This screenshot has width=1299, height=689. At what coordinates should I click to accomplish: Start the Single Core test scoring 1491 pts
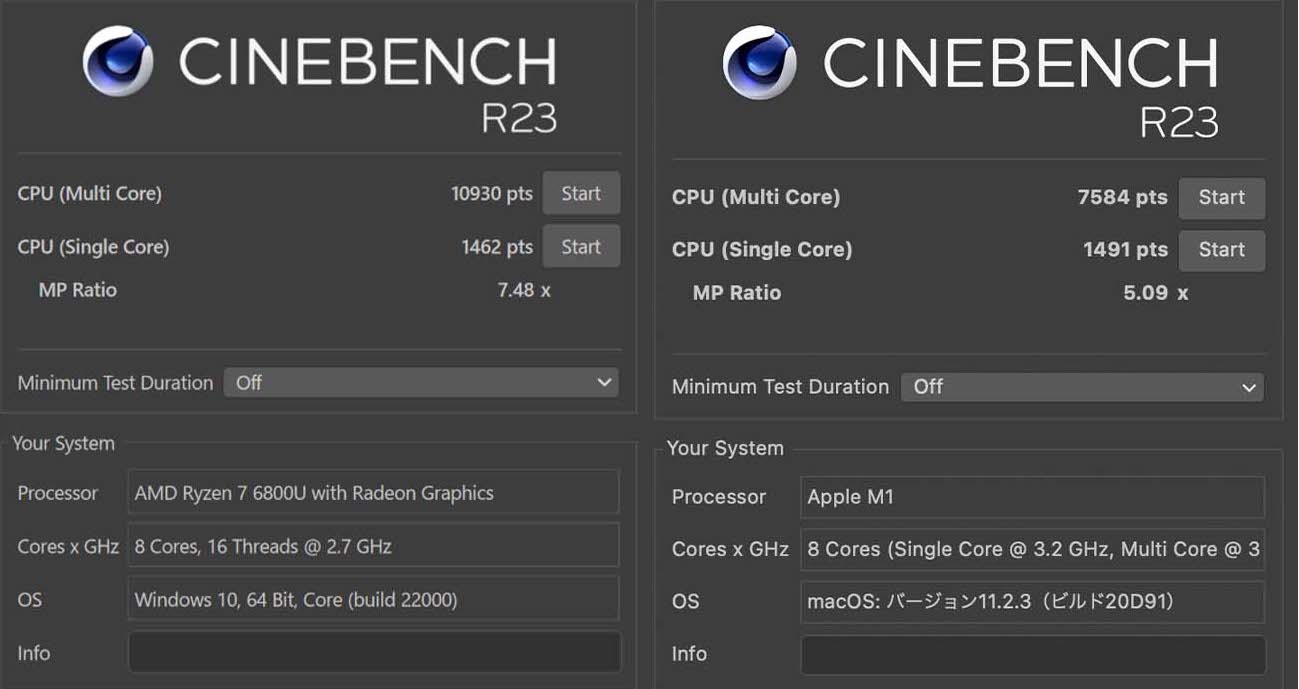(x=1222, y=250)
